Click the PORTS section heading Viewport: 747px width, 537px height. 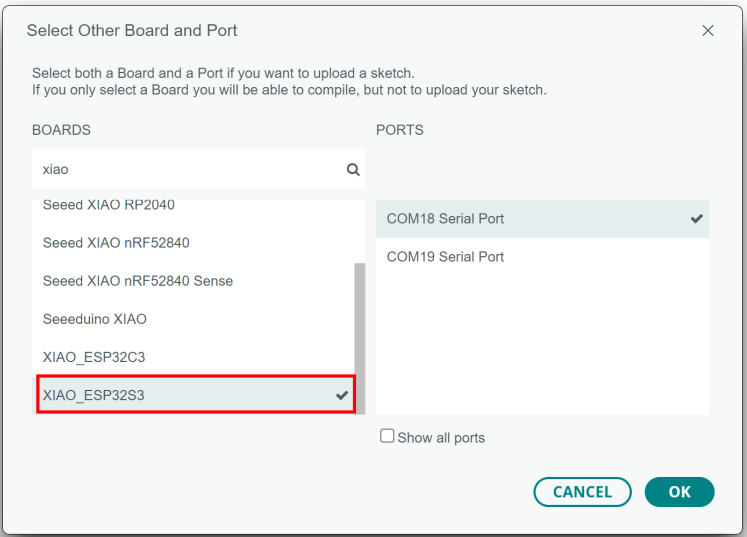coord(400,130)
